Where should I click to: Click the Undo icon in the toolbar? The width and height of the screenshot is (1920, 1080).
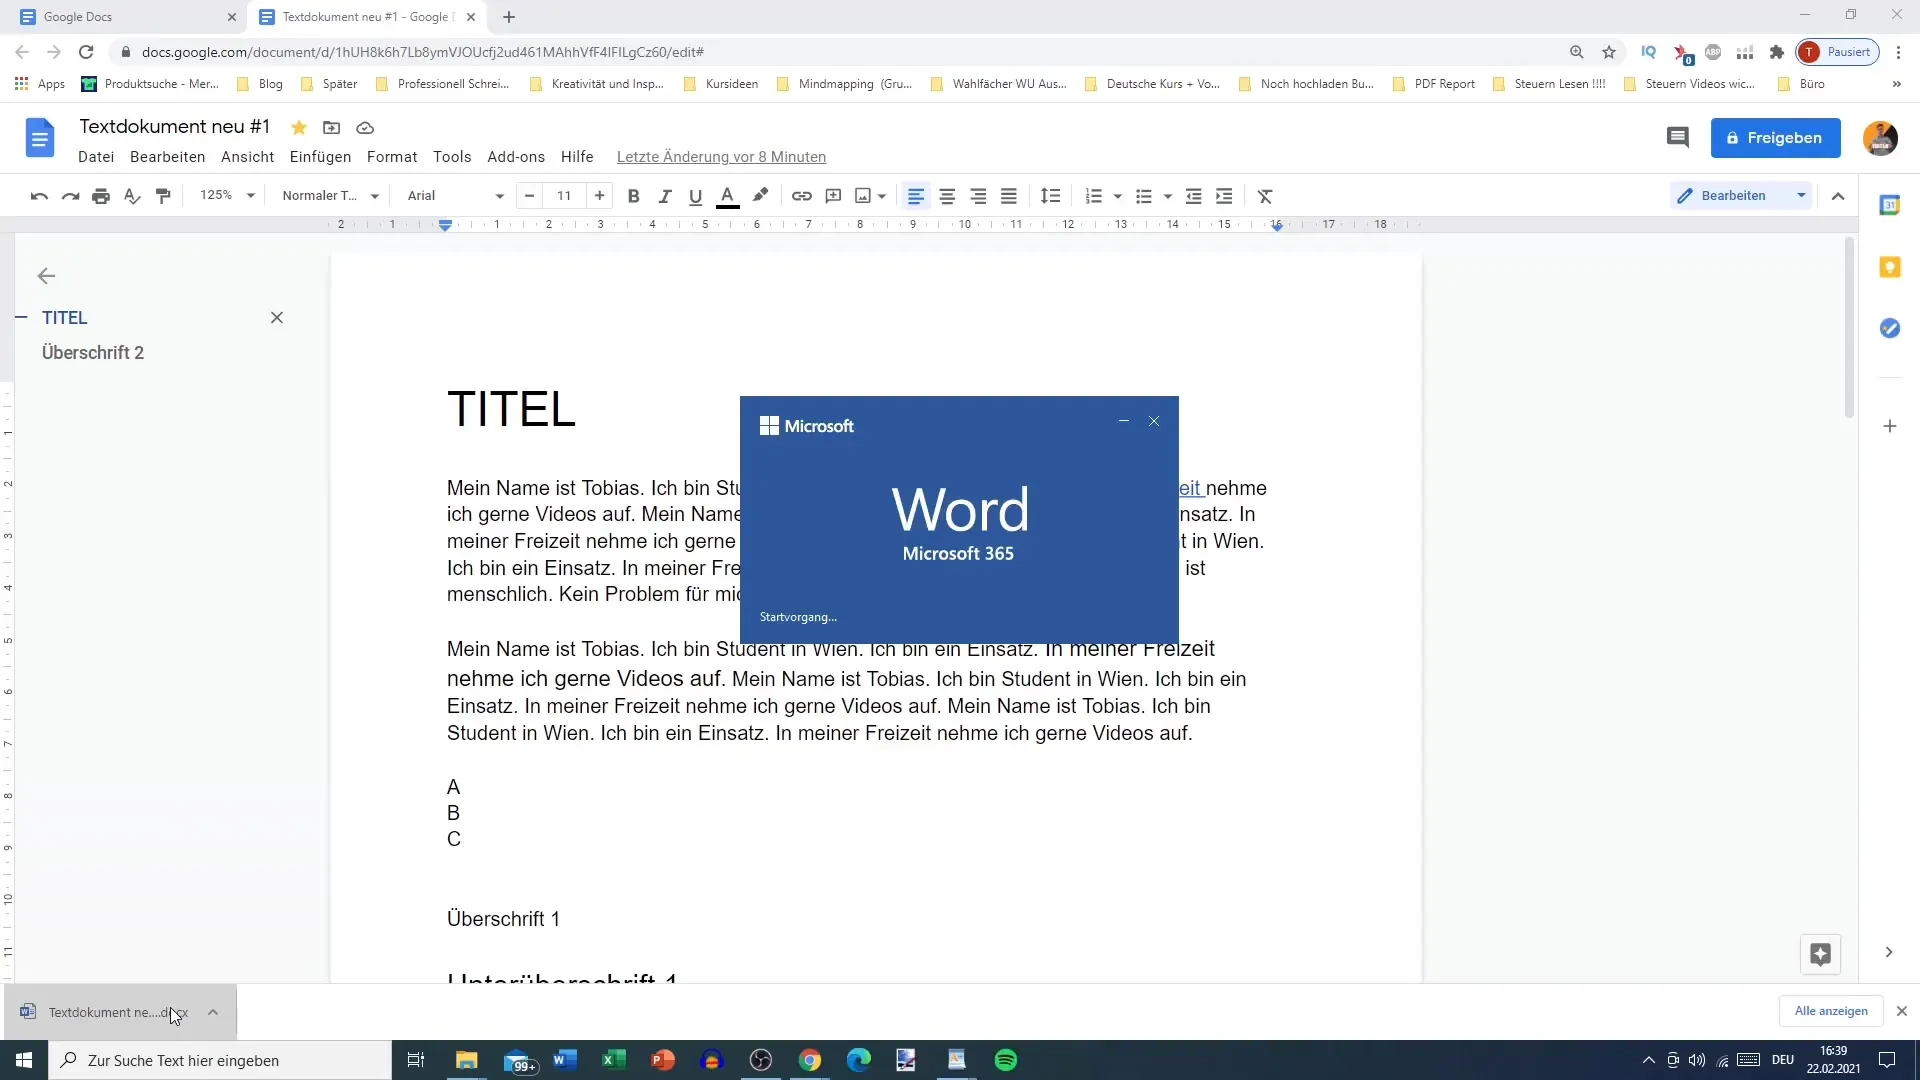pos(39,196)
